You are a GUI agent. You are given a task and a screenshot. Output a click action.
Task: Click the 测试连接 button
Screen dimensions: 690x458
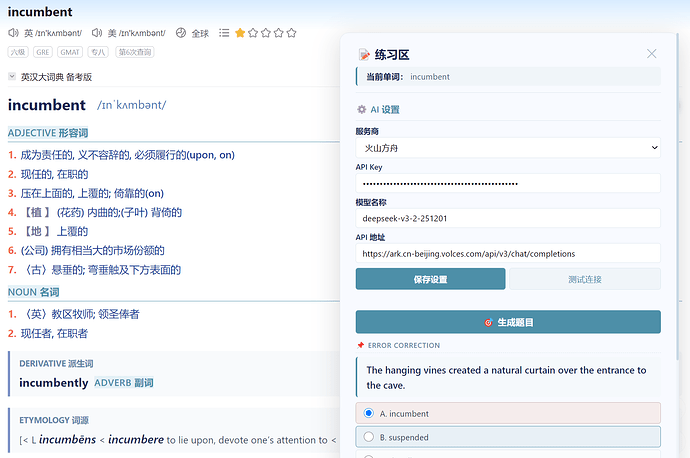(585, 279)
